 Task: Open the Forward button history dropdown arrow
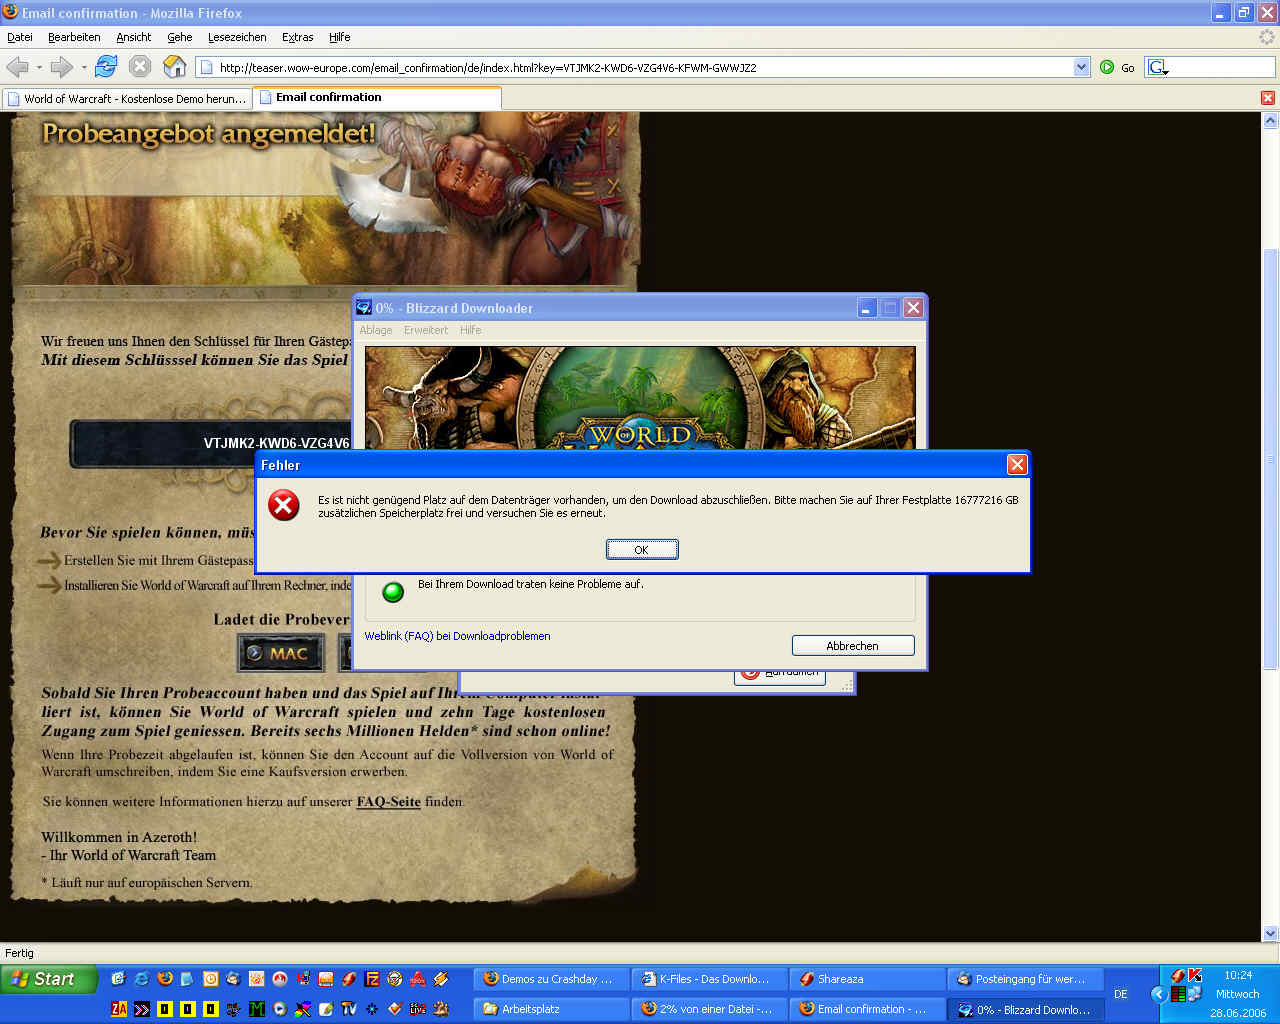[x=84, y=68]
